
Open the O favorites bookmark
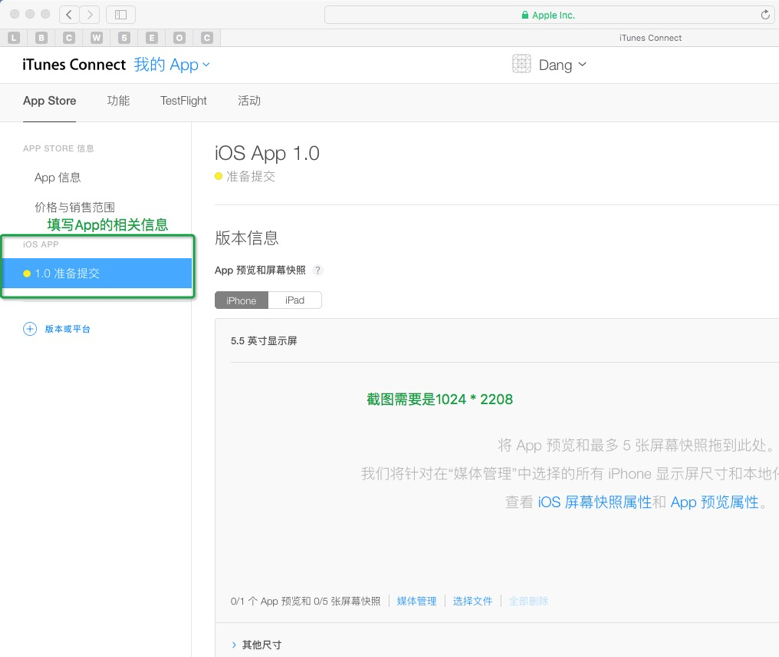[x=179, y=37]
